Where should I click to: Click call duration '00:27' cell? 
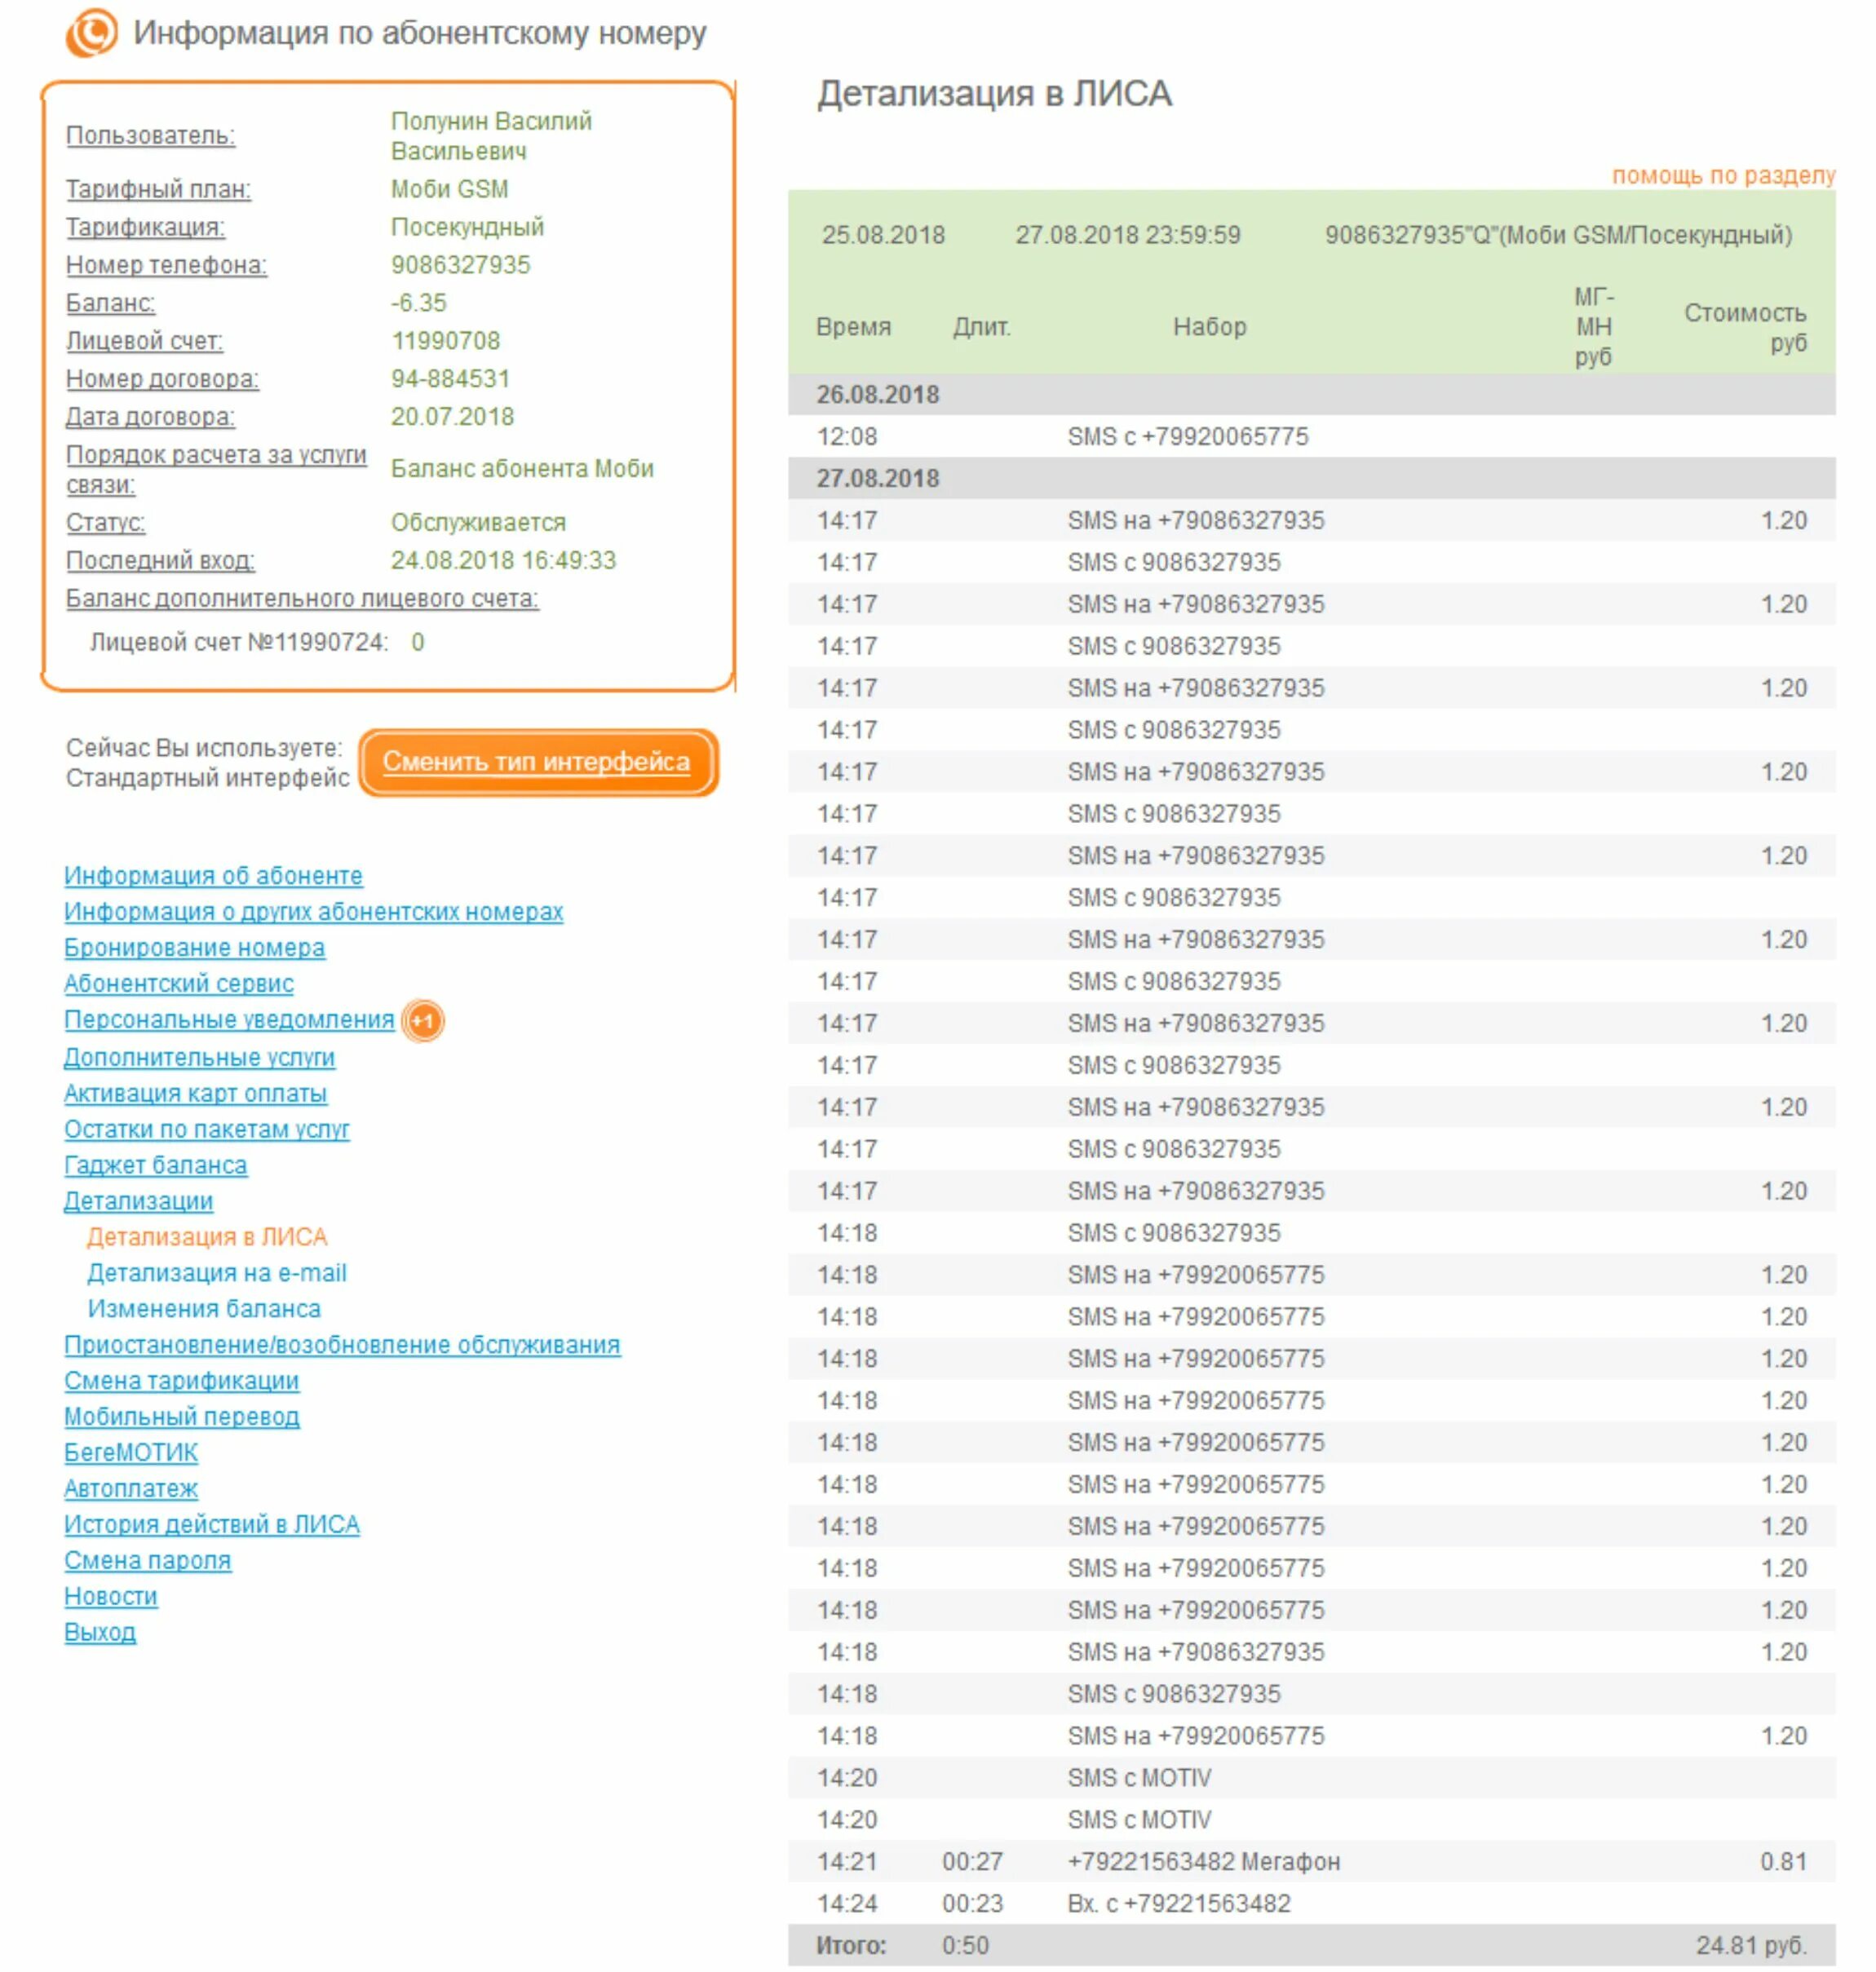(972, 1863)
